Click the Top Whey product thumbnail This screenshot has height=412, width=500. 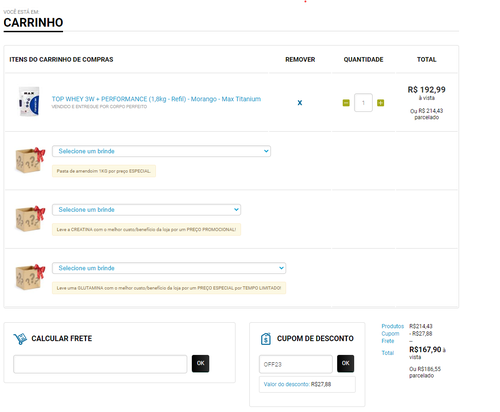click(29, 101)
